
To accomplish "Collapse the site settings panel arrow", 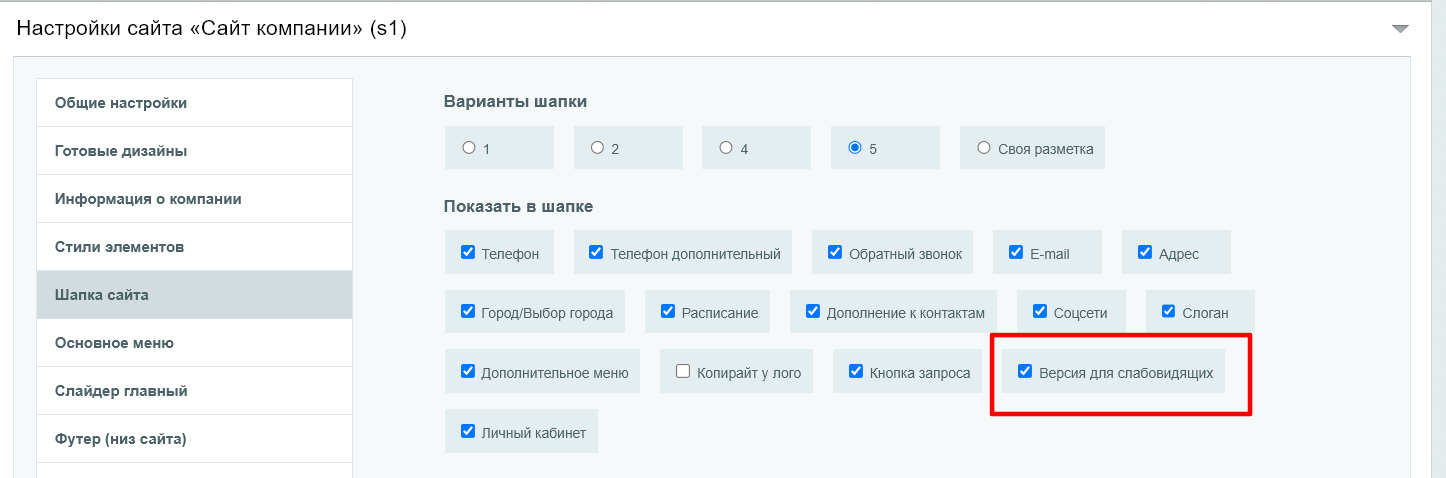I will click(x=1400, y=29).
